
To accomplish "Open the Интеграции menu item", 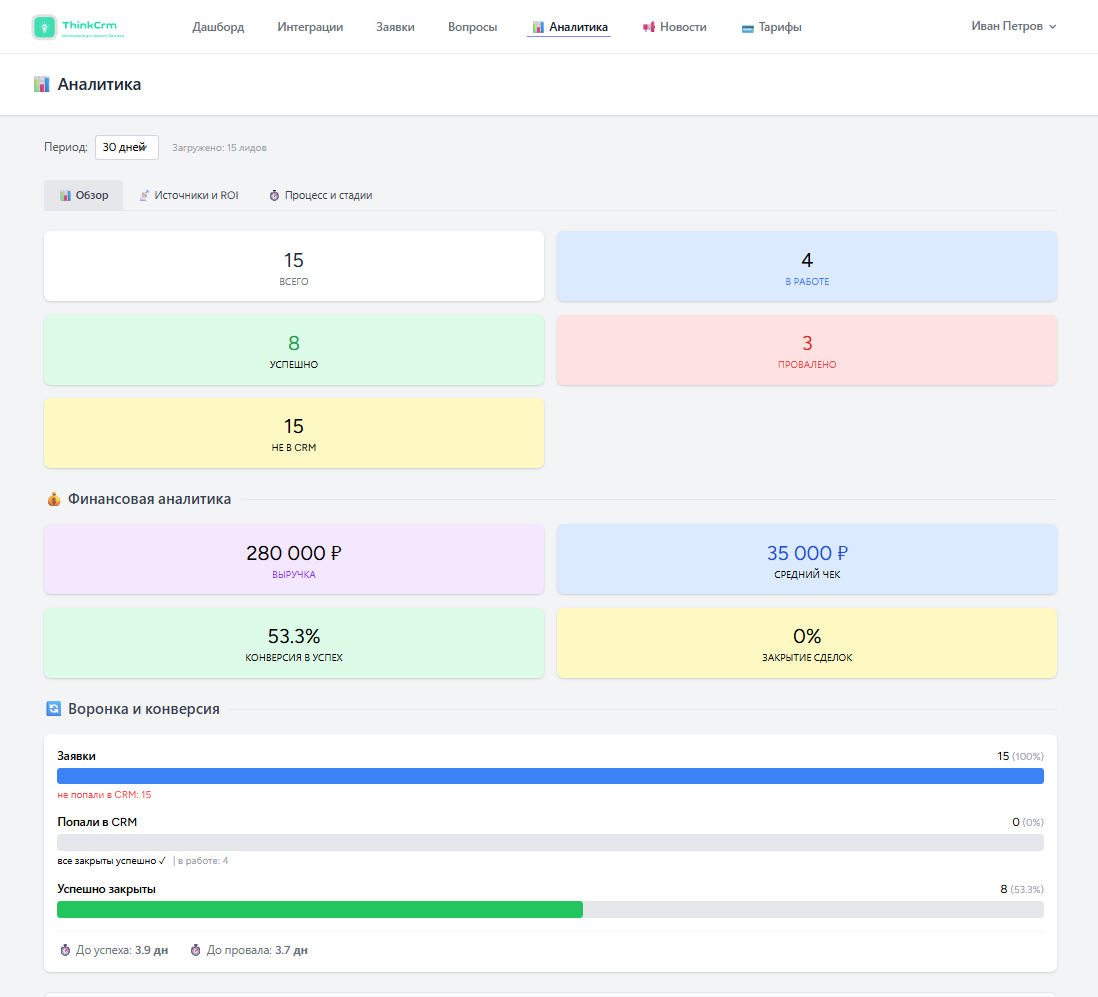I will coord(310,27).
